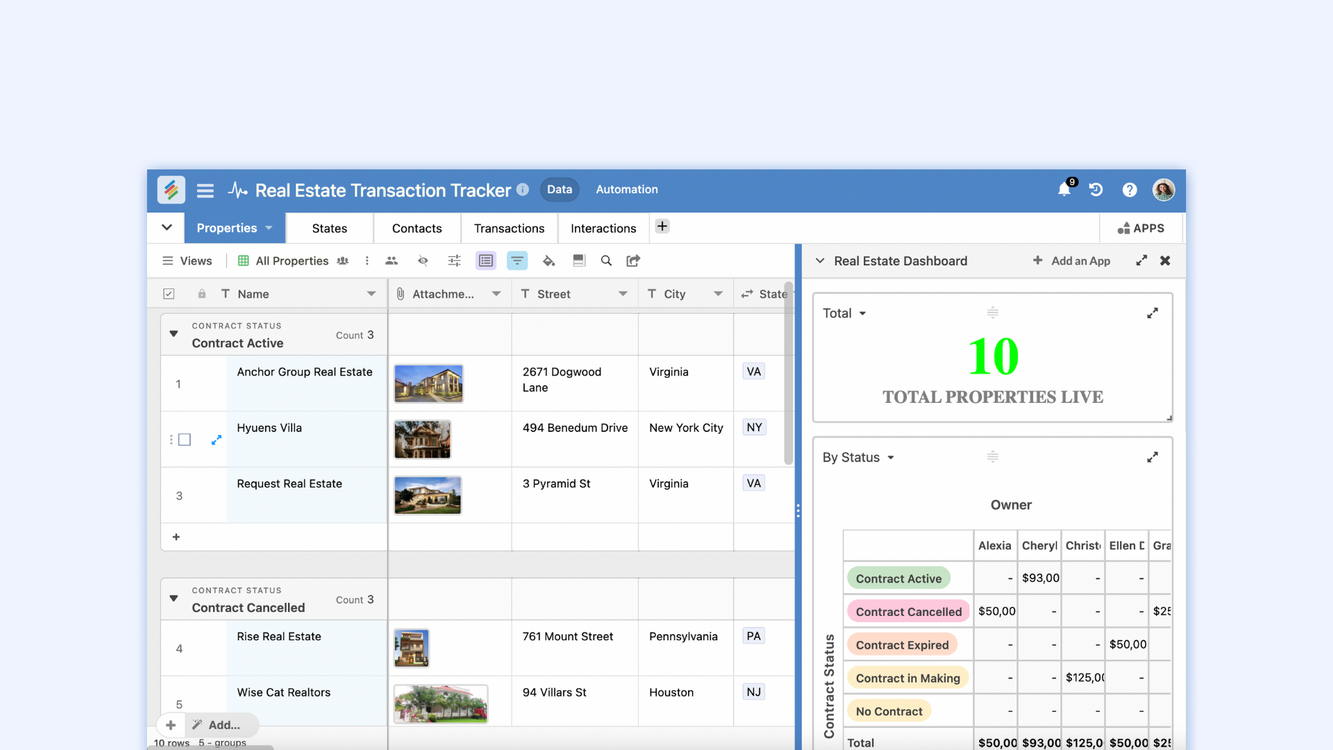This screenshot has height=750, width=1333.
Task: Click Add an App button
Action: pyautogui.click(x=1071, y=261)
